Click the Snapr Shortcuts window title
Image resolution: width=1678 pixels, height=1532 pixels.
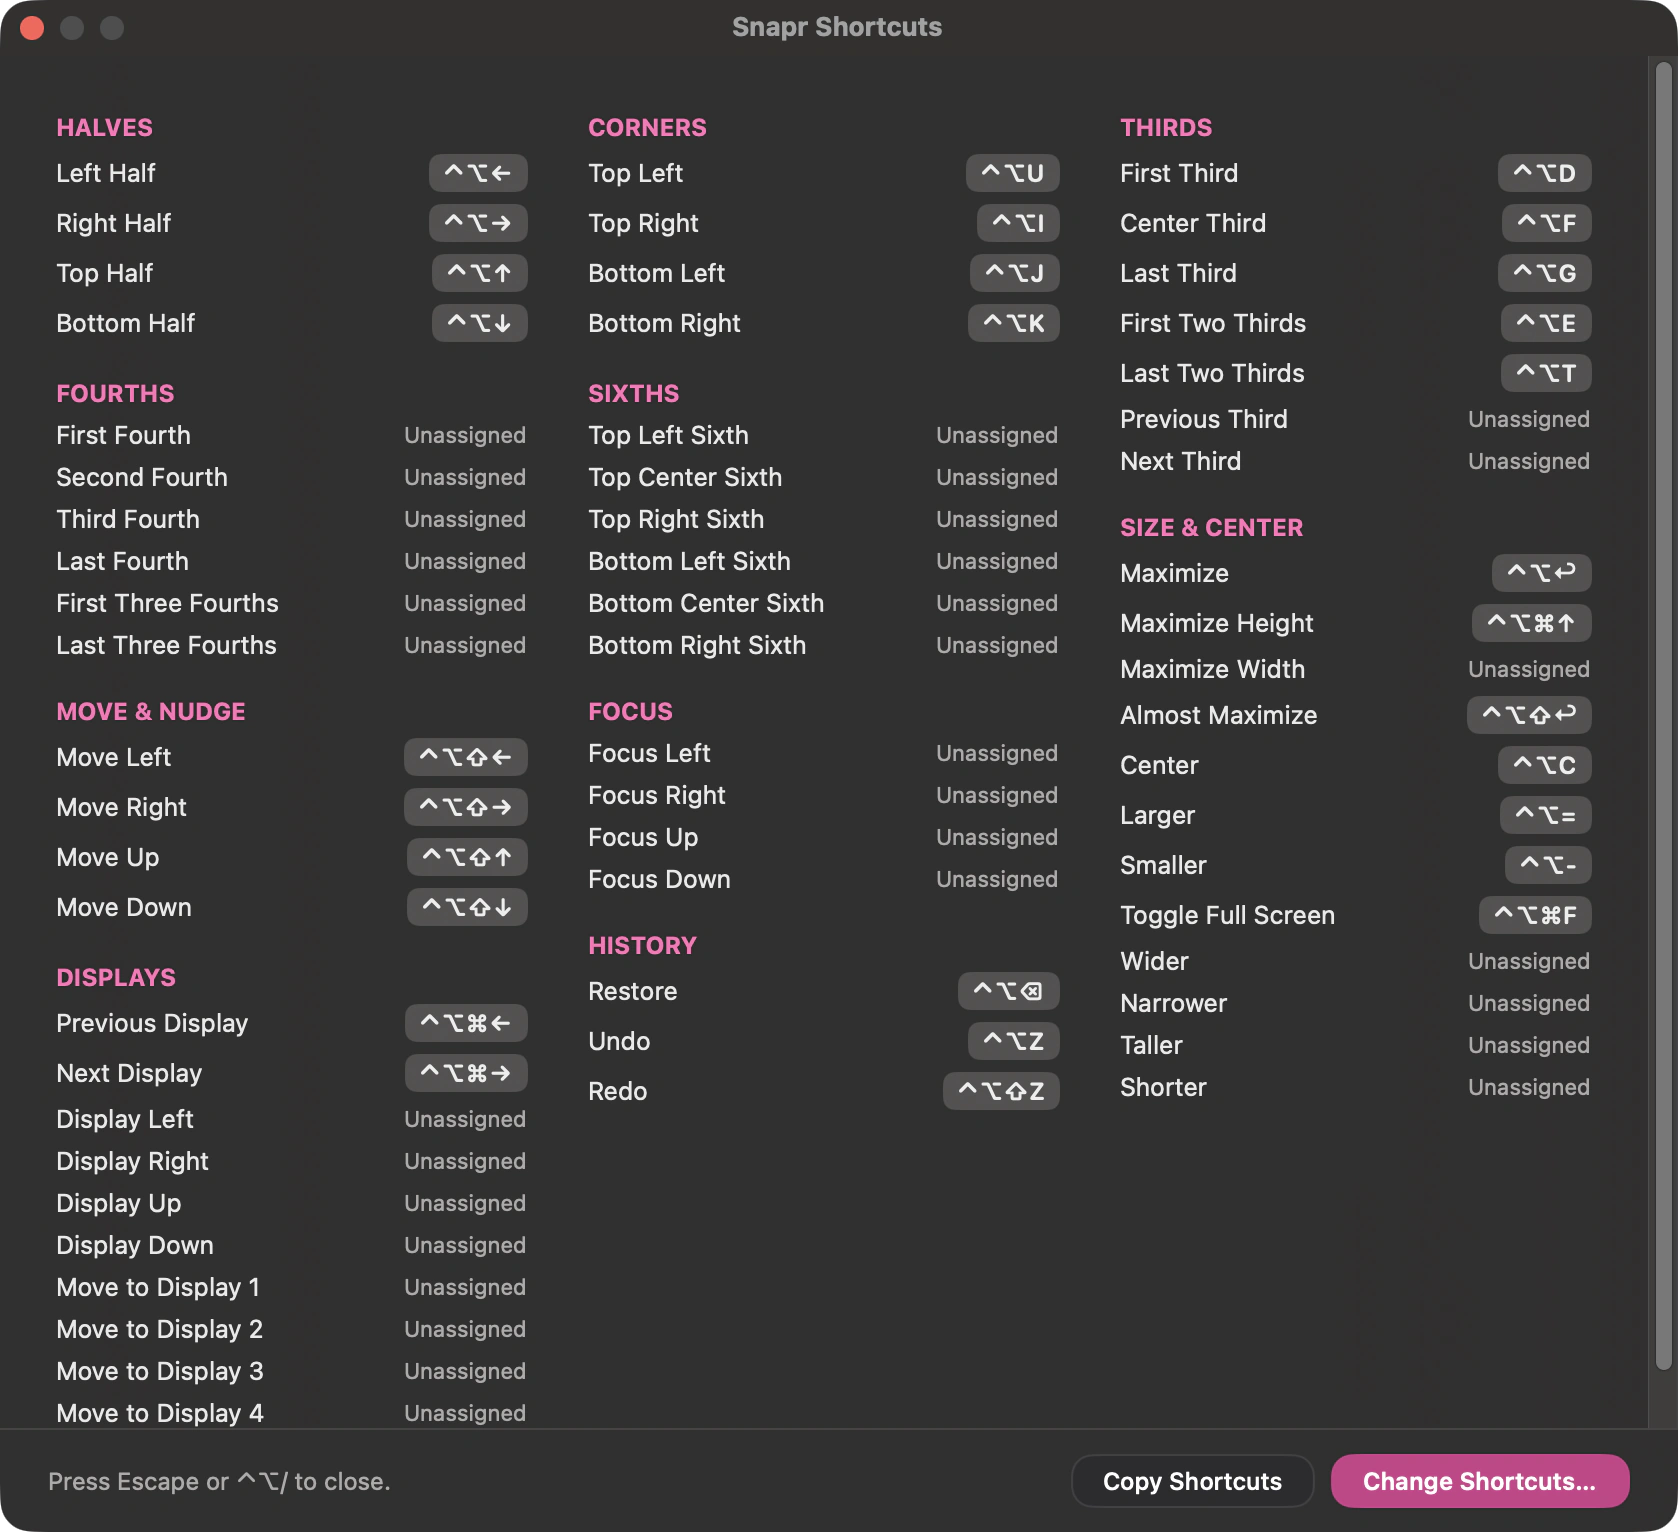click(837, 27)
